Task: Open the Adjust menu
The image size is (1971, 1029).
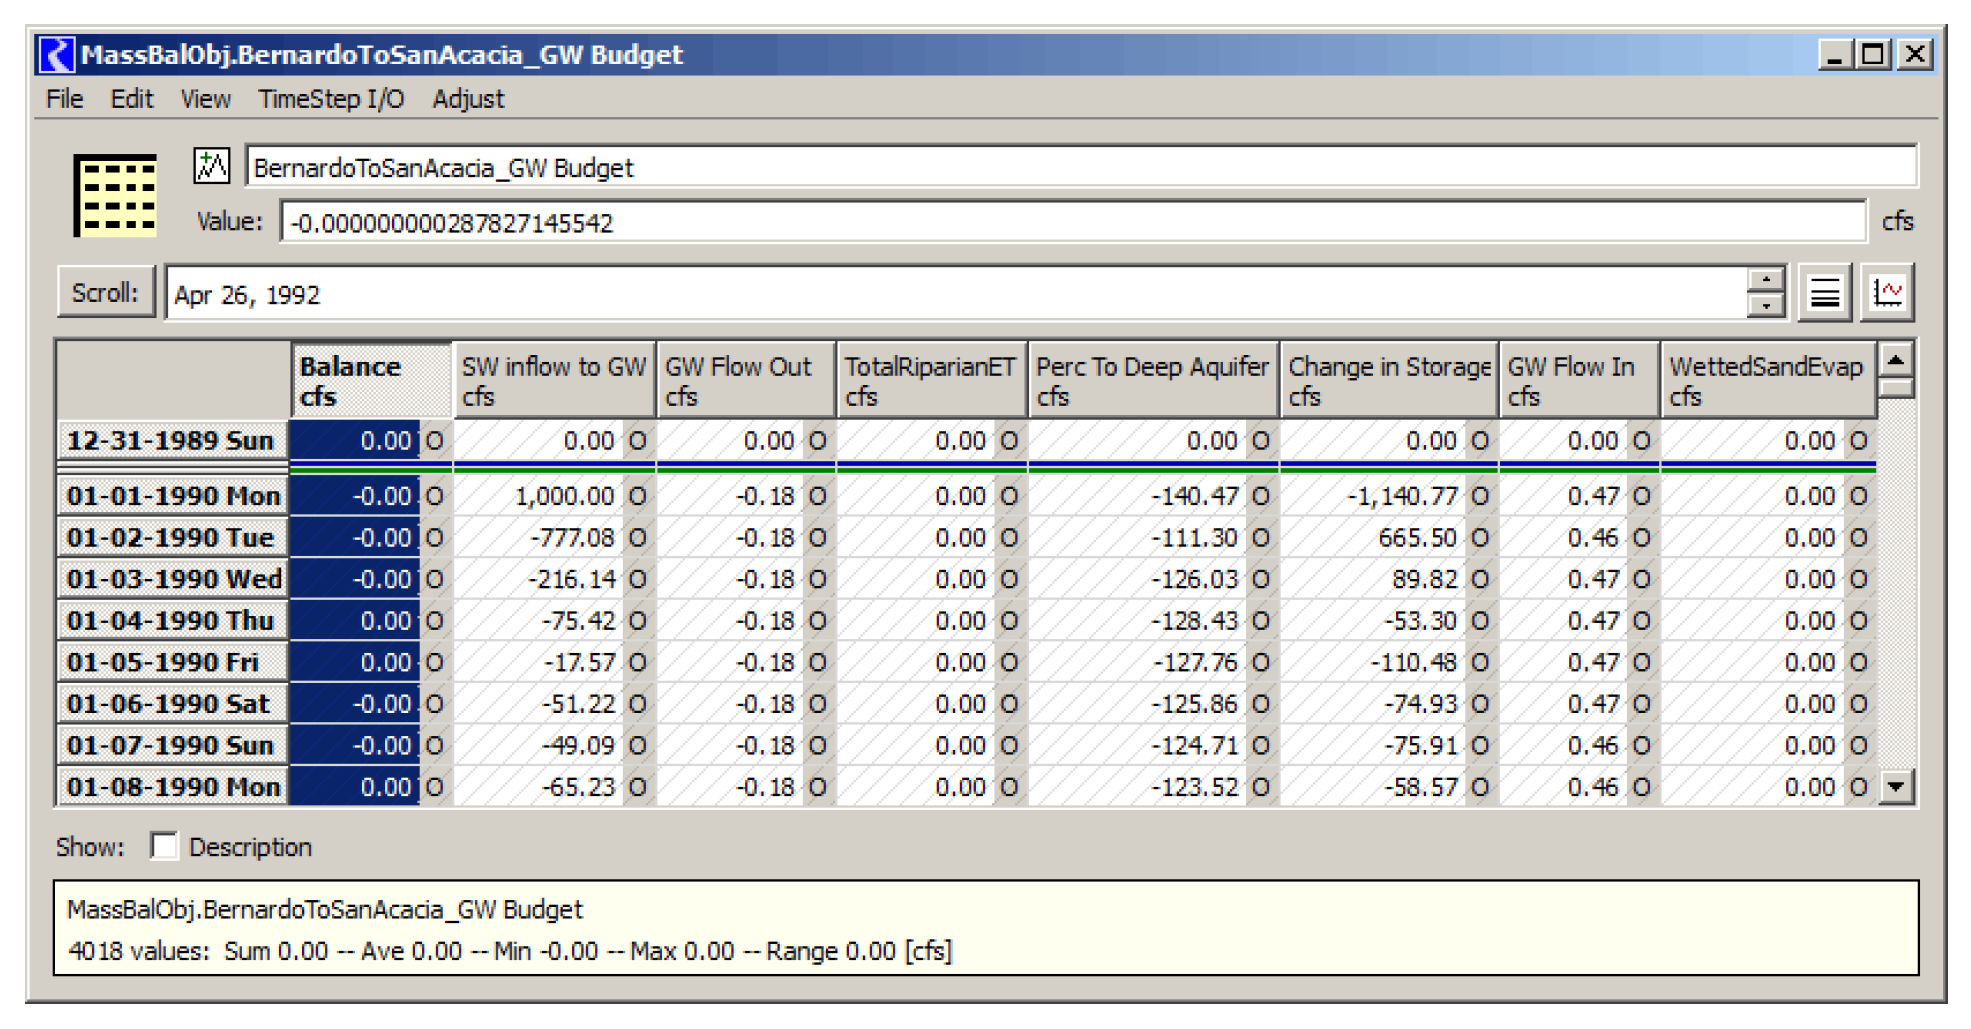Action: (468, 99)
